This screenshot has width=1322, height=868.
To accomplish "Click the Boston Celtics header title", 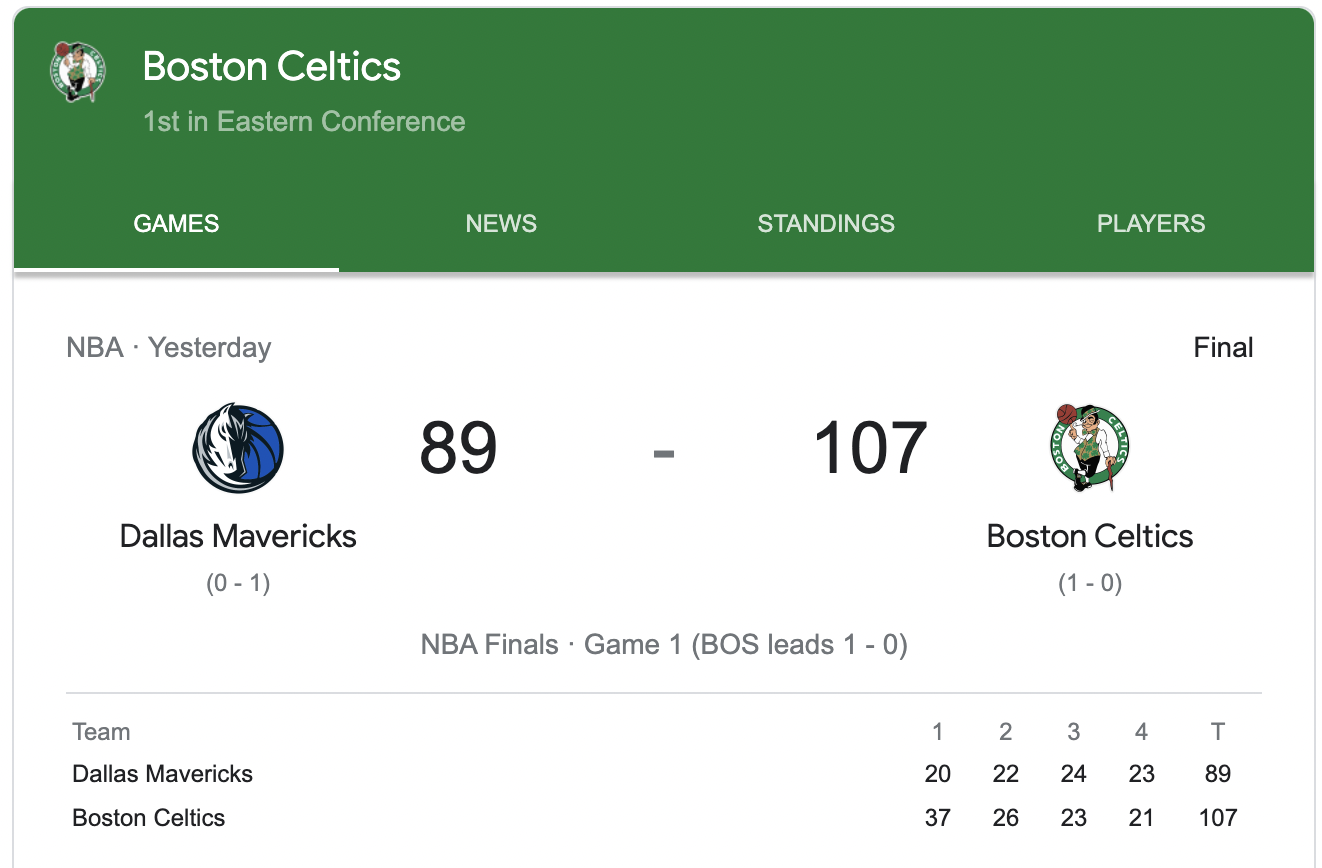I will click(x=272, y=67).
